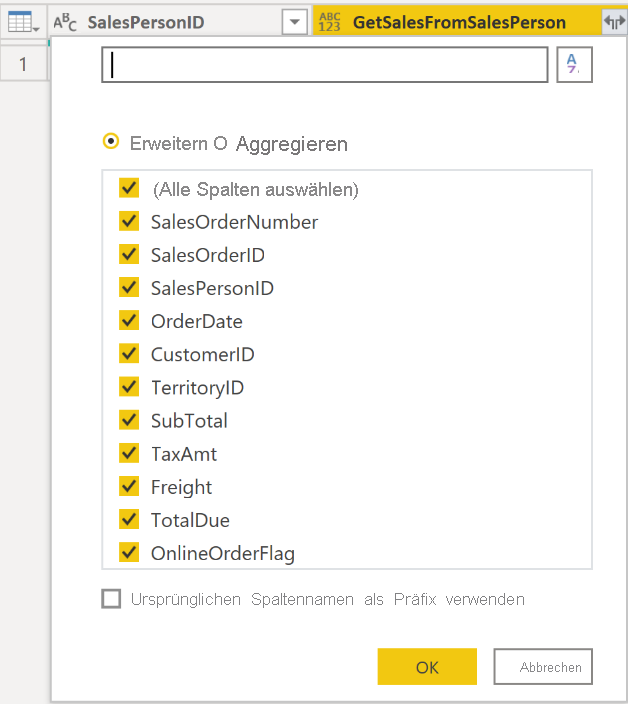Click the expand-column arrows icon
Viewport: 628px width, 704px height.
coord(613,22)
